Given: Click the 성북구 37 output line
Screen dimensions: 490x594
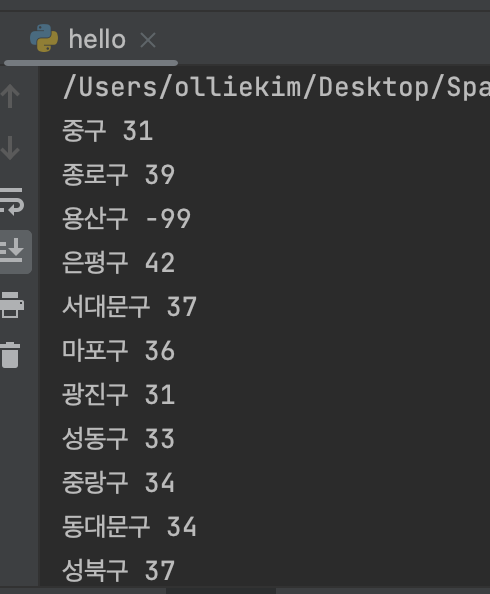Looking at the screenshot, I should pyautogui.click(x=118, y=571).
